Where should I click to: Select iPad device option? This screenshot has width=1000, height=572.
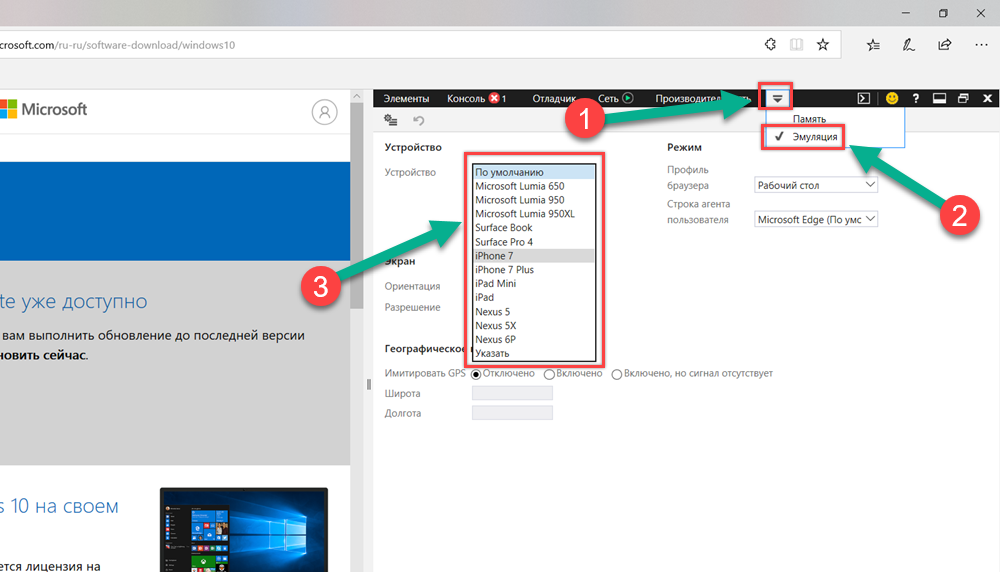coord(534,297)
